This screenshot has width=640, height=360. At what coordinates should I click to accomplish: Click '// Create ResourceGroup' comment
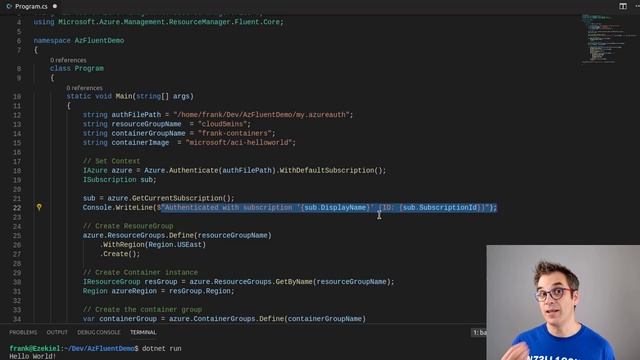coord(128,226)
